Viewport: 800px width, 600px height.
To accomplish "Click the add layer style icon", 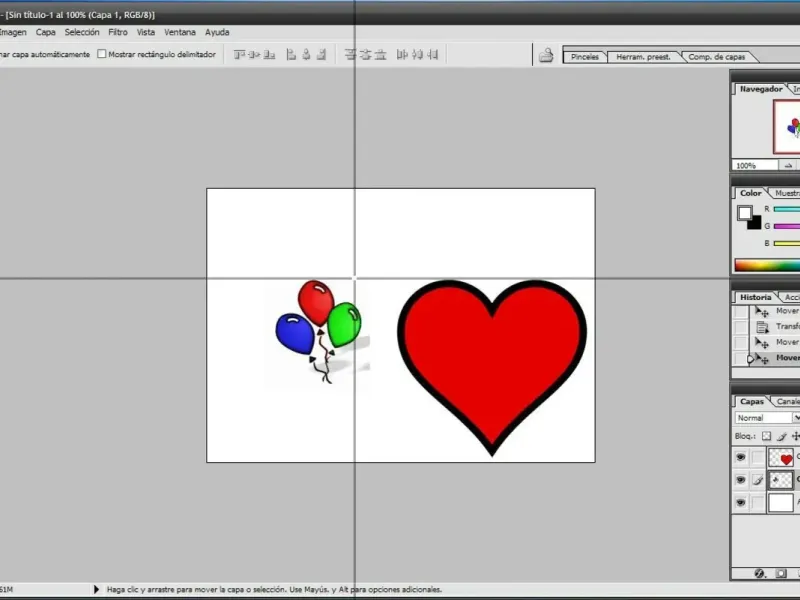I will click(760, 573).
